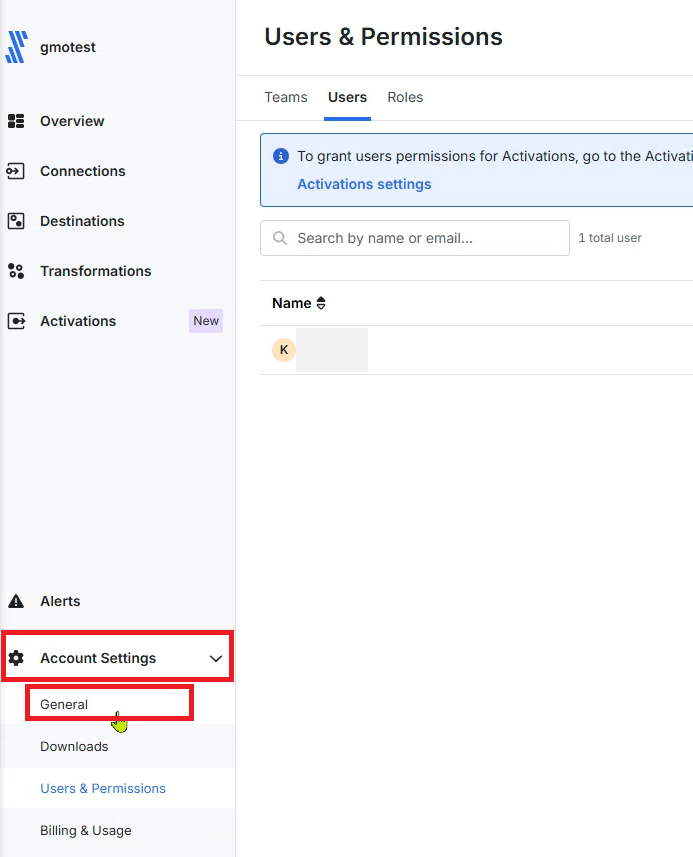The width and height of the screenshot is (693, 857).
Task: Open the Downloads settings page
Action: [74, 747]
